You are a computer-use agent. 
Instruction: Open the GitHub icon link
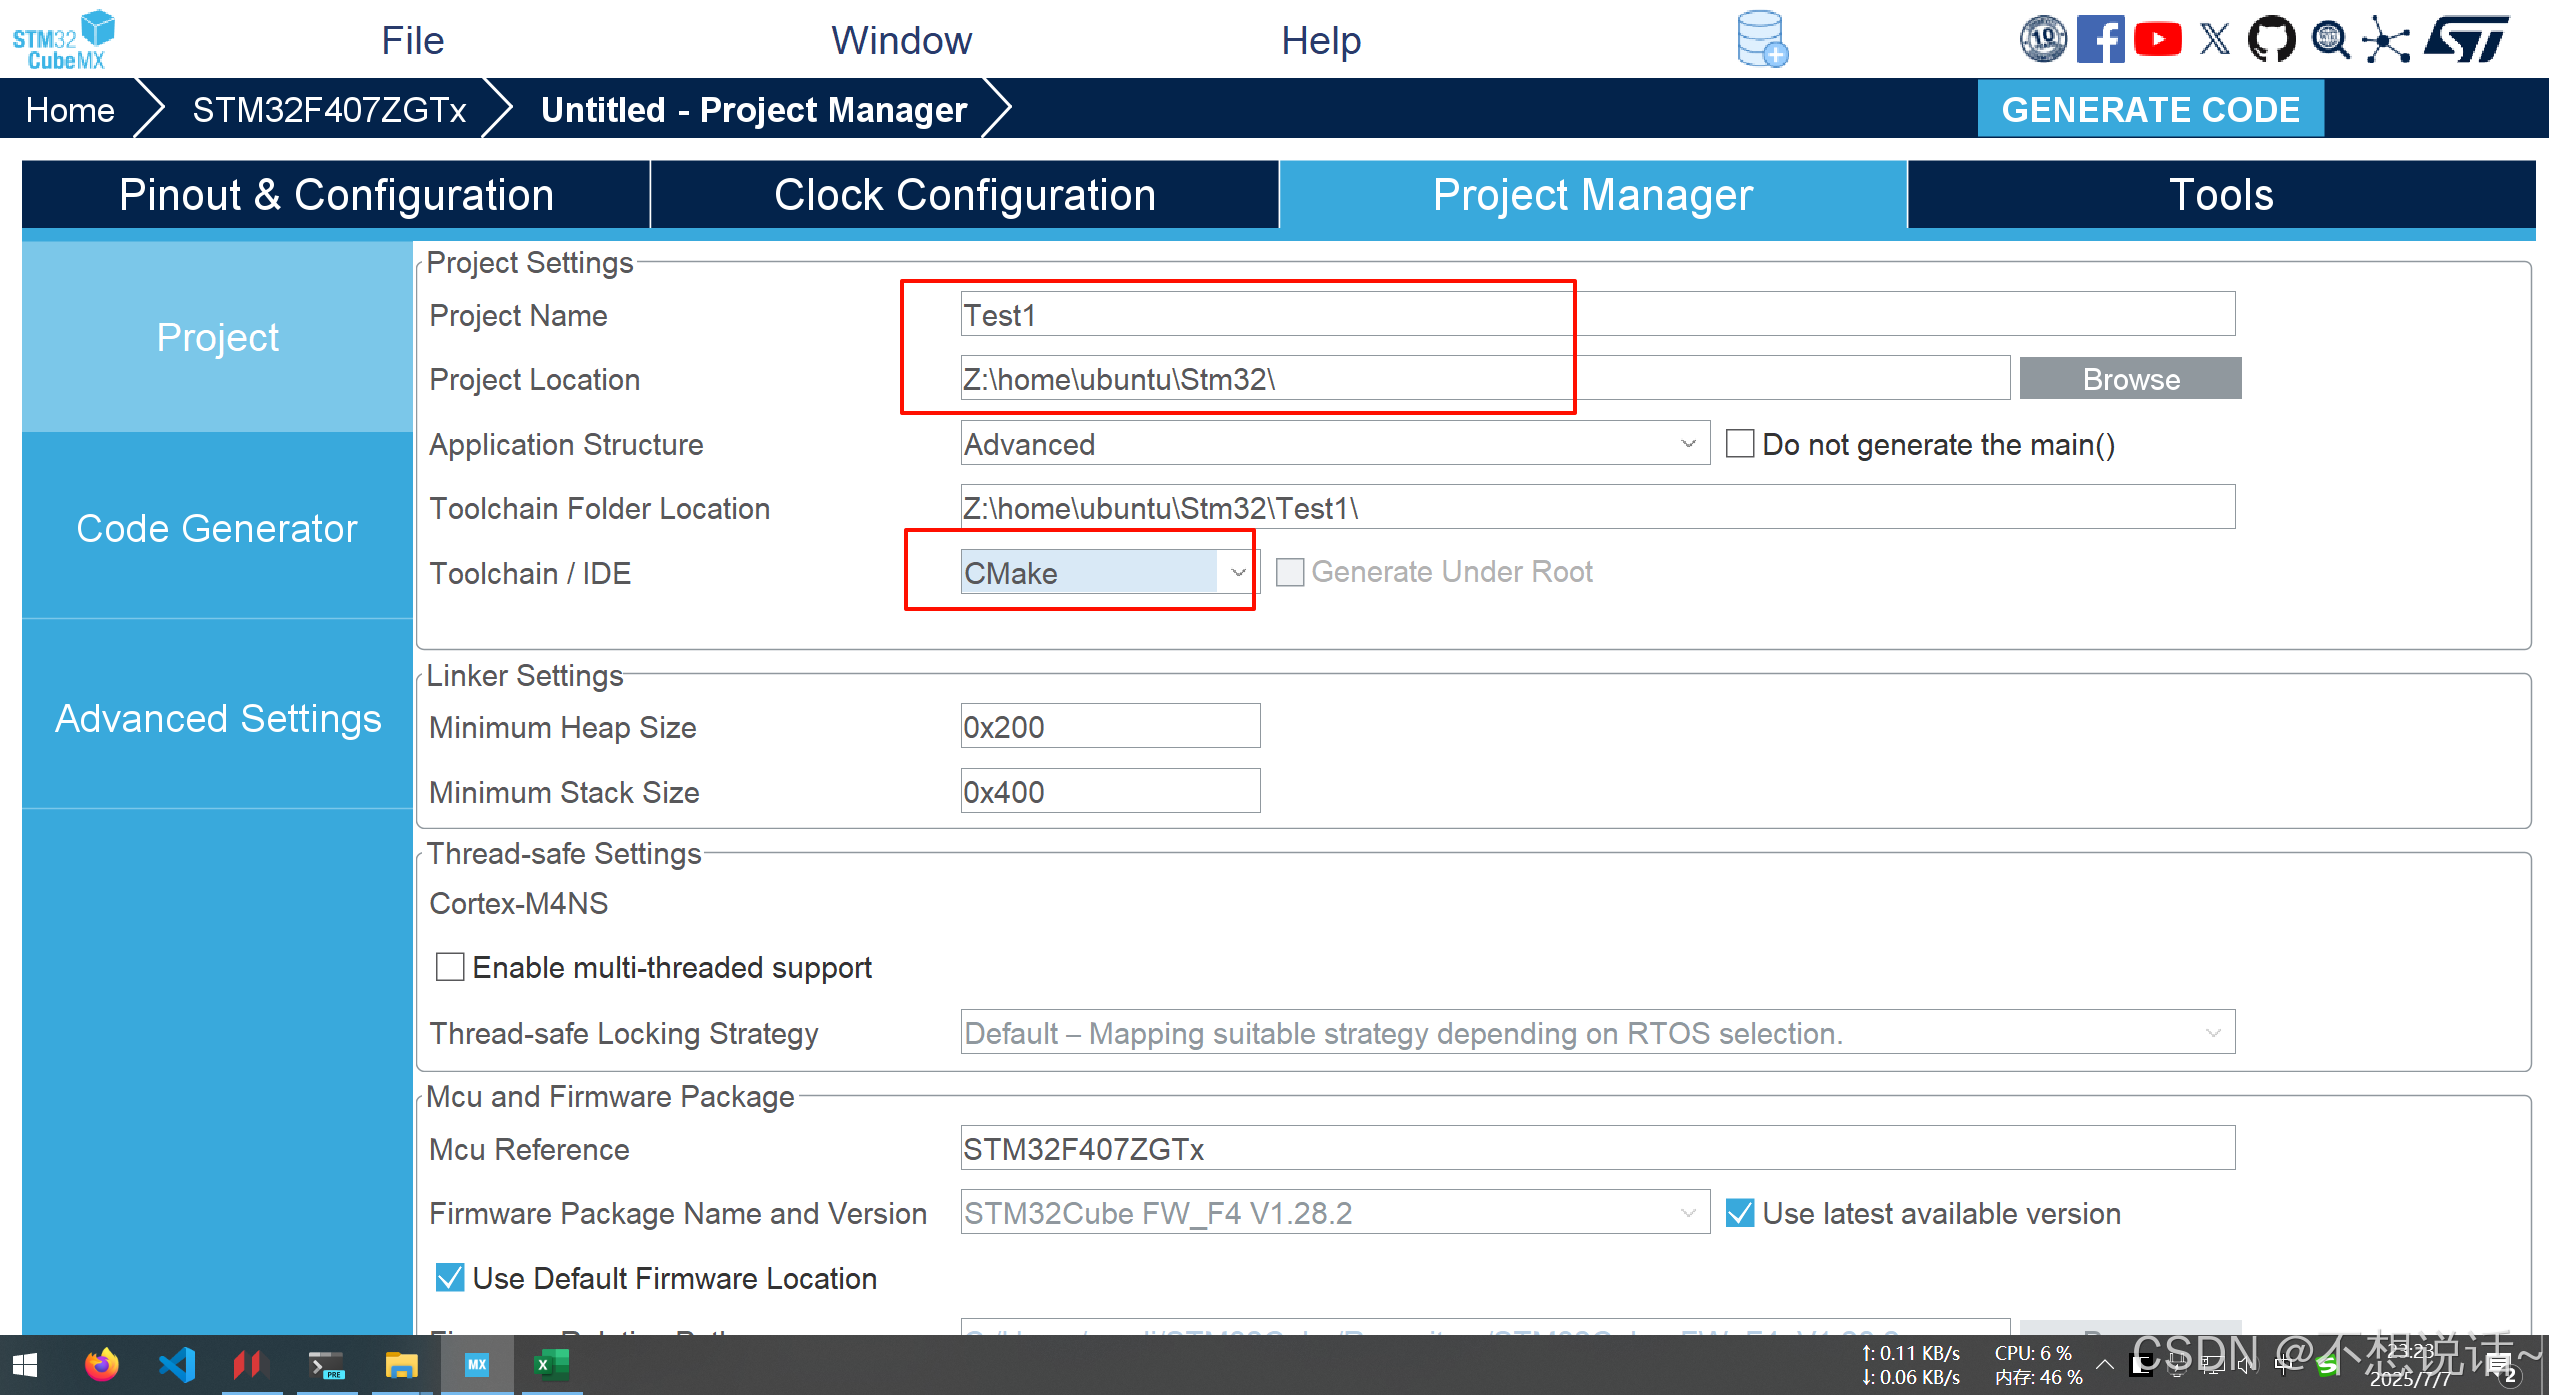(x=2271, y=40)
